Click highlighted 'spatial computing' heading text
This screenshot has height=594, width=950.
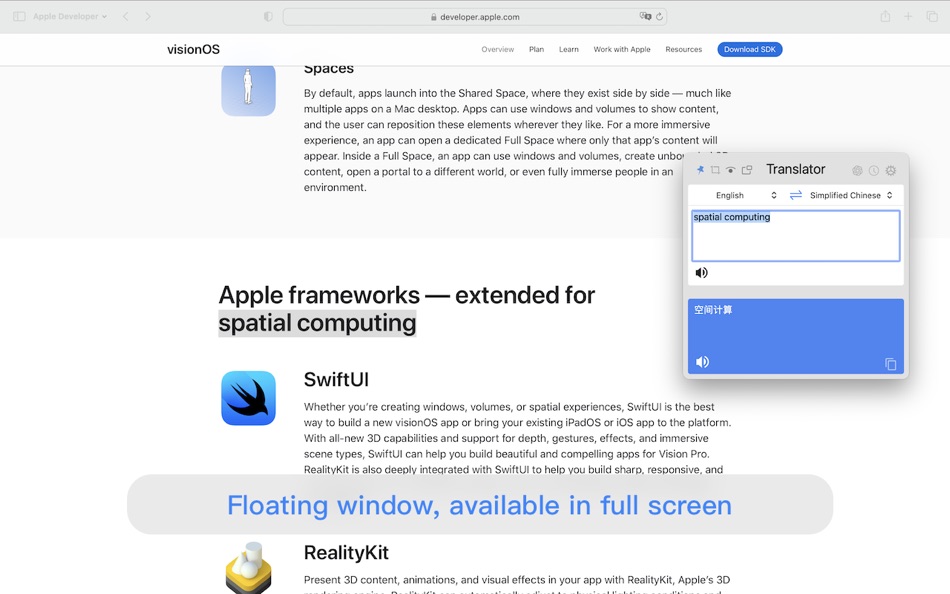click(x=317, y=323)
